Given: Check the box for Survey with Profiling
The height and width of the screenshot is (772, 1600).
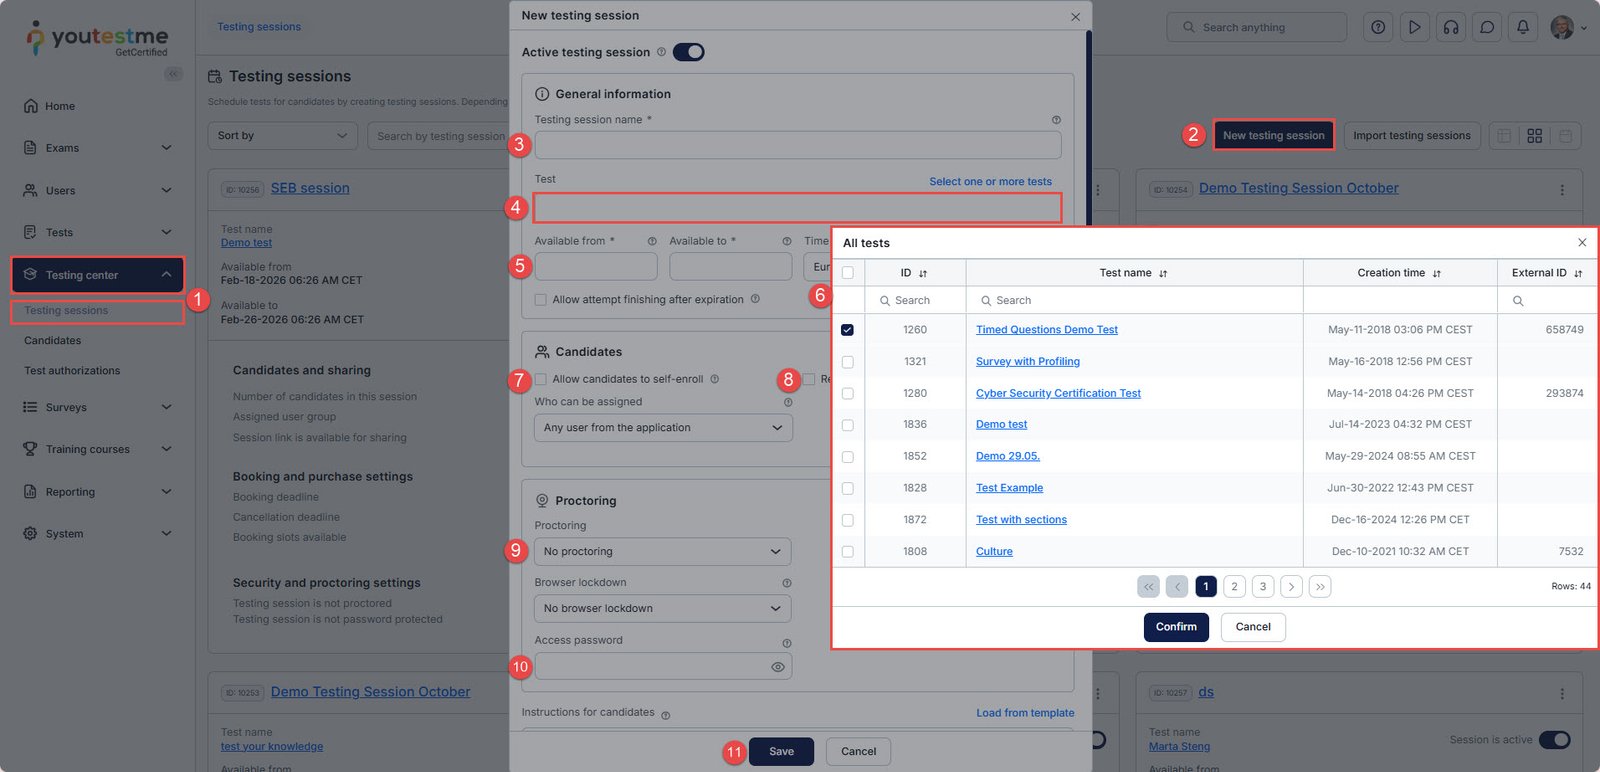Looking at the screenshot, I should tap(848, 362).
